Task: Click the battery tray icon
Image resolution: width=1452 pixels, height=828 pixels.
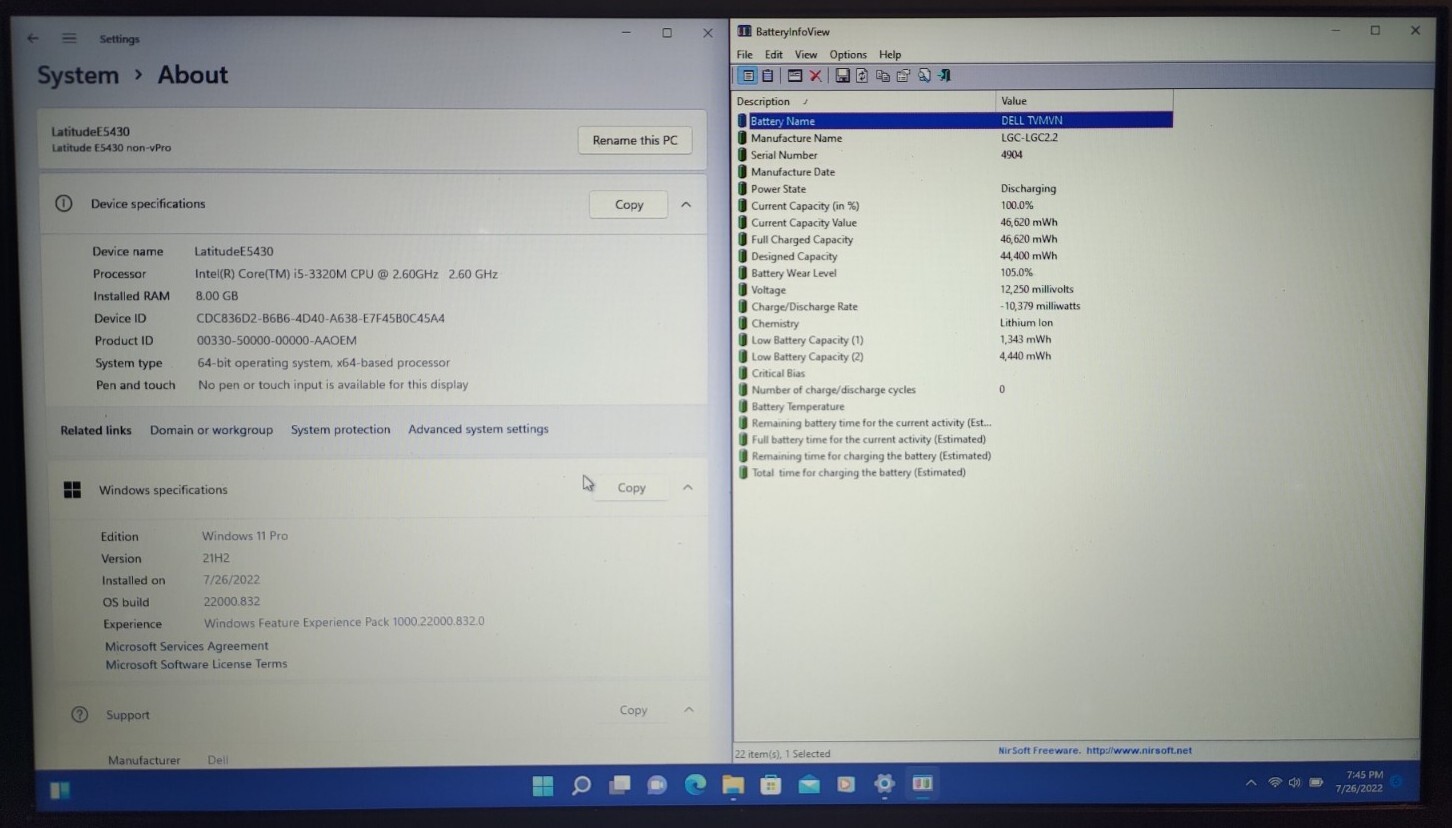Action: [x=1316, y=782]
